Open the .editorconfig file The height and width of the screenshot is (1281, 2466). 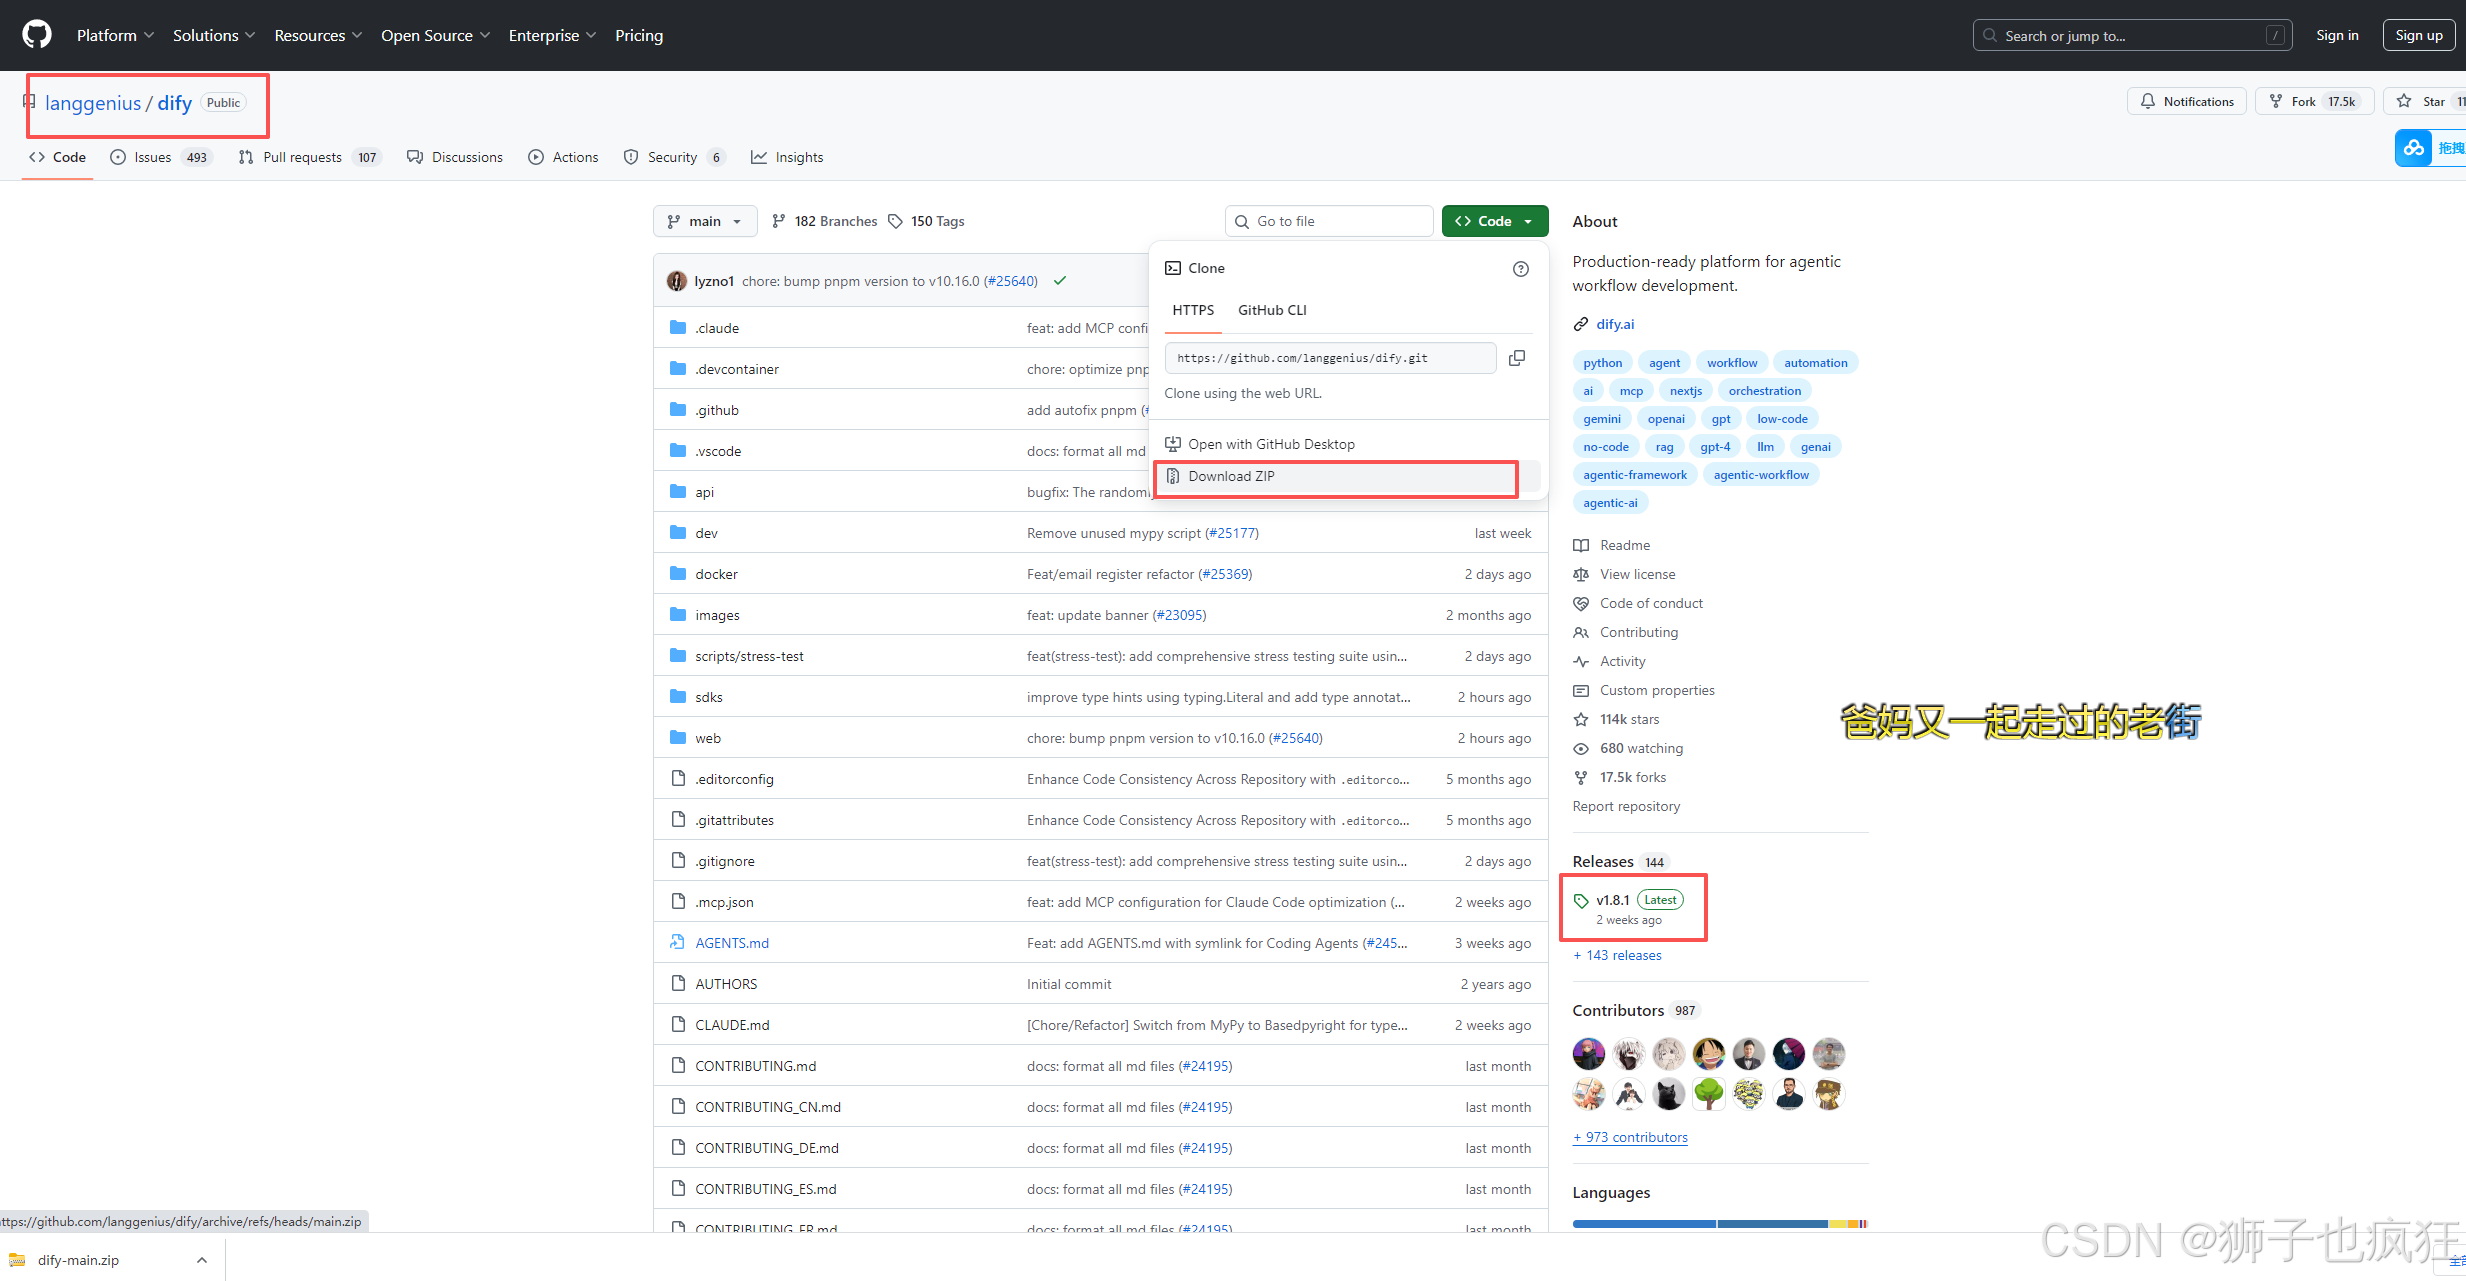[x=734, y=779]
